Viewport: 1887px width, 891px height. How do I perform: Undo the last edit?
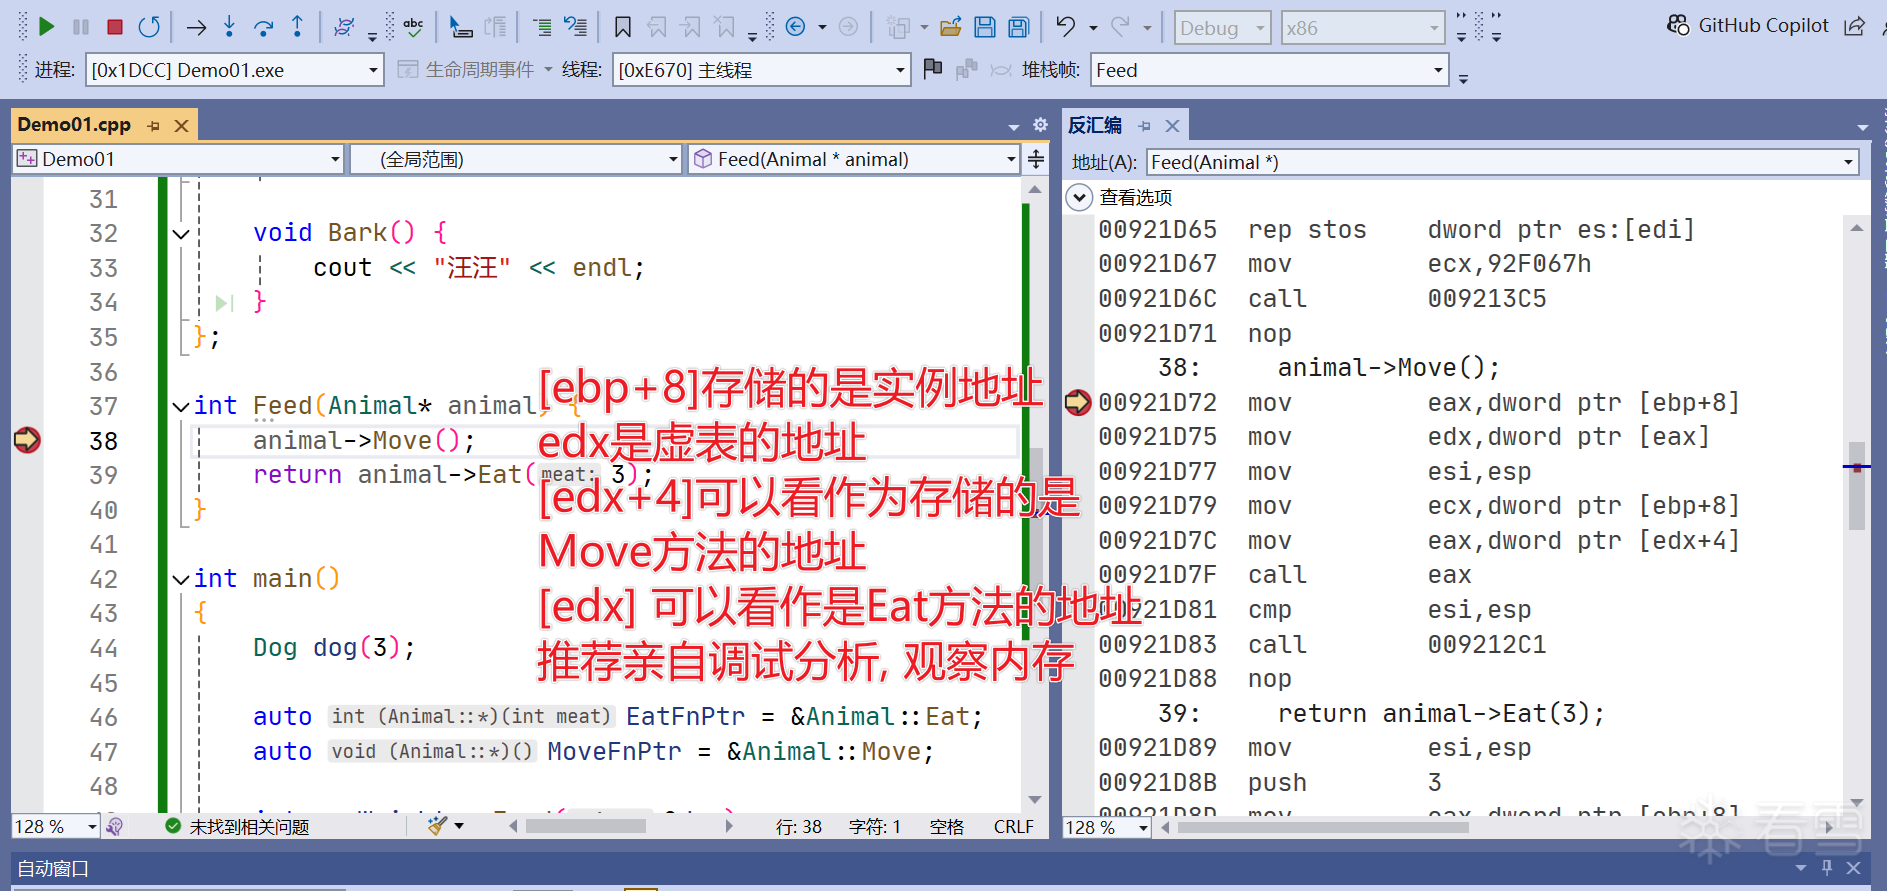tap(1066, 27)
